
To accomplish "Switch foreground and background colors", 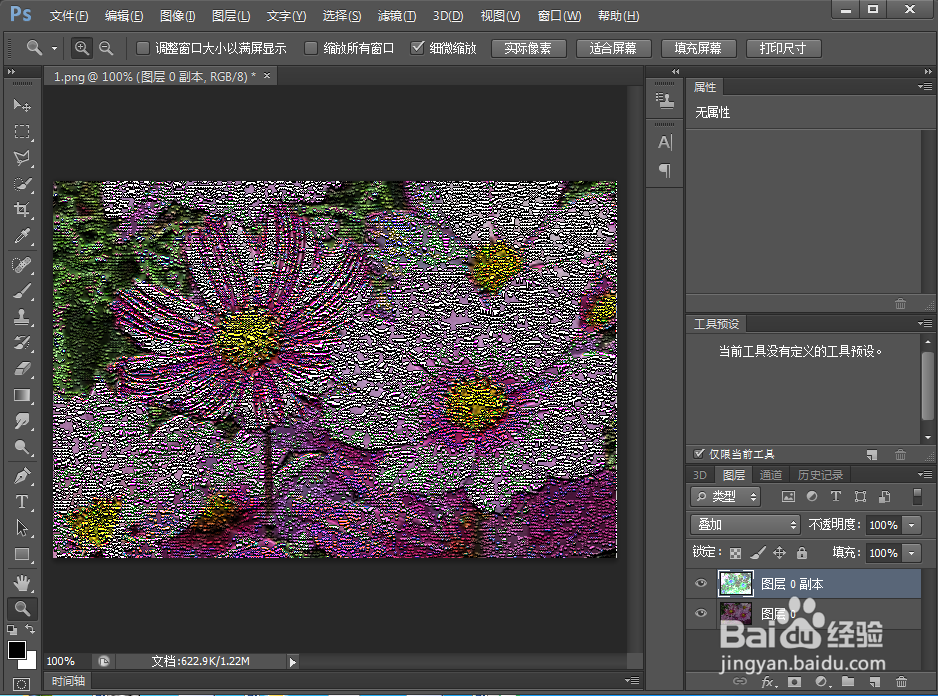I will point(30,629).
